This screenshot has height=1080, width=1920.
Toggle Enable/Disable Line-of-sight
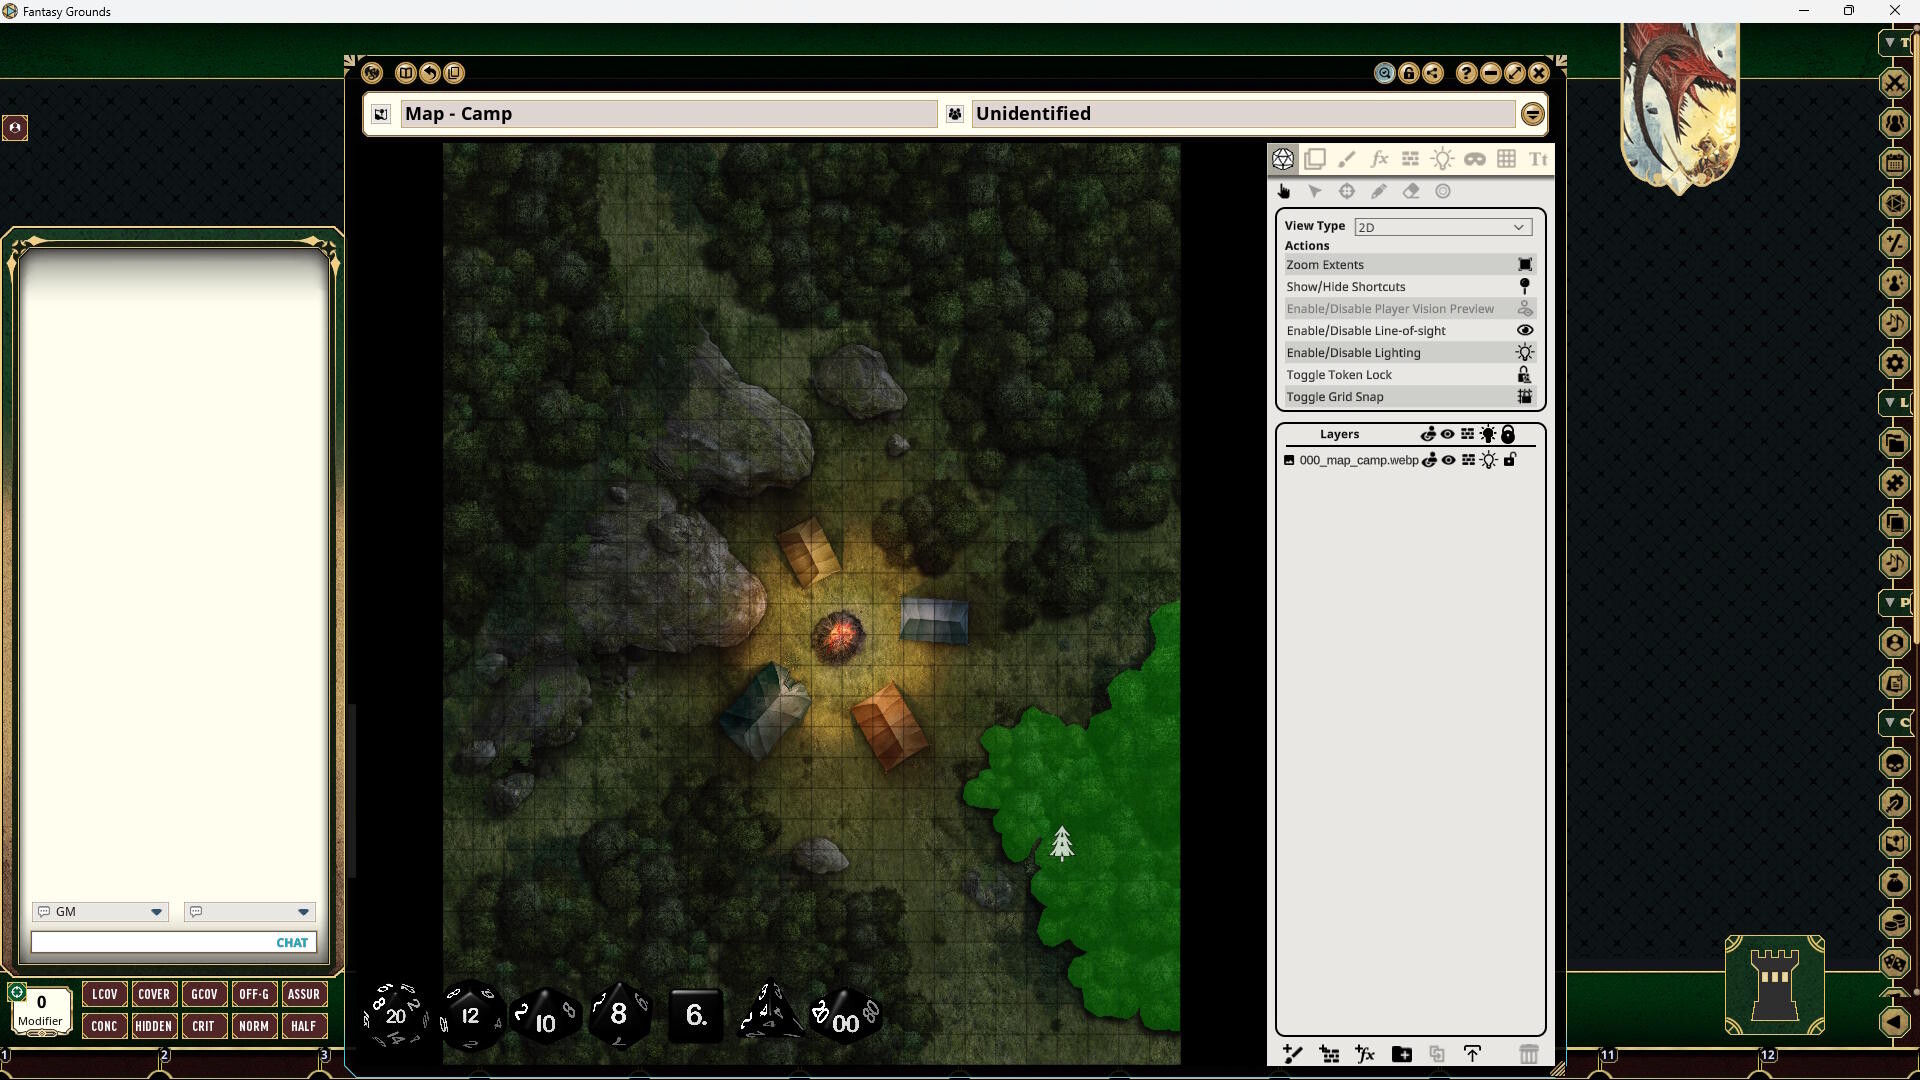tap(1410, 331)
